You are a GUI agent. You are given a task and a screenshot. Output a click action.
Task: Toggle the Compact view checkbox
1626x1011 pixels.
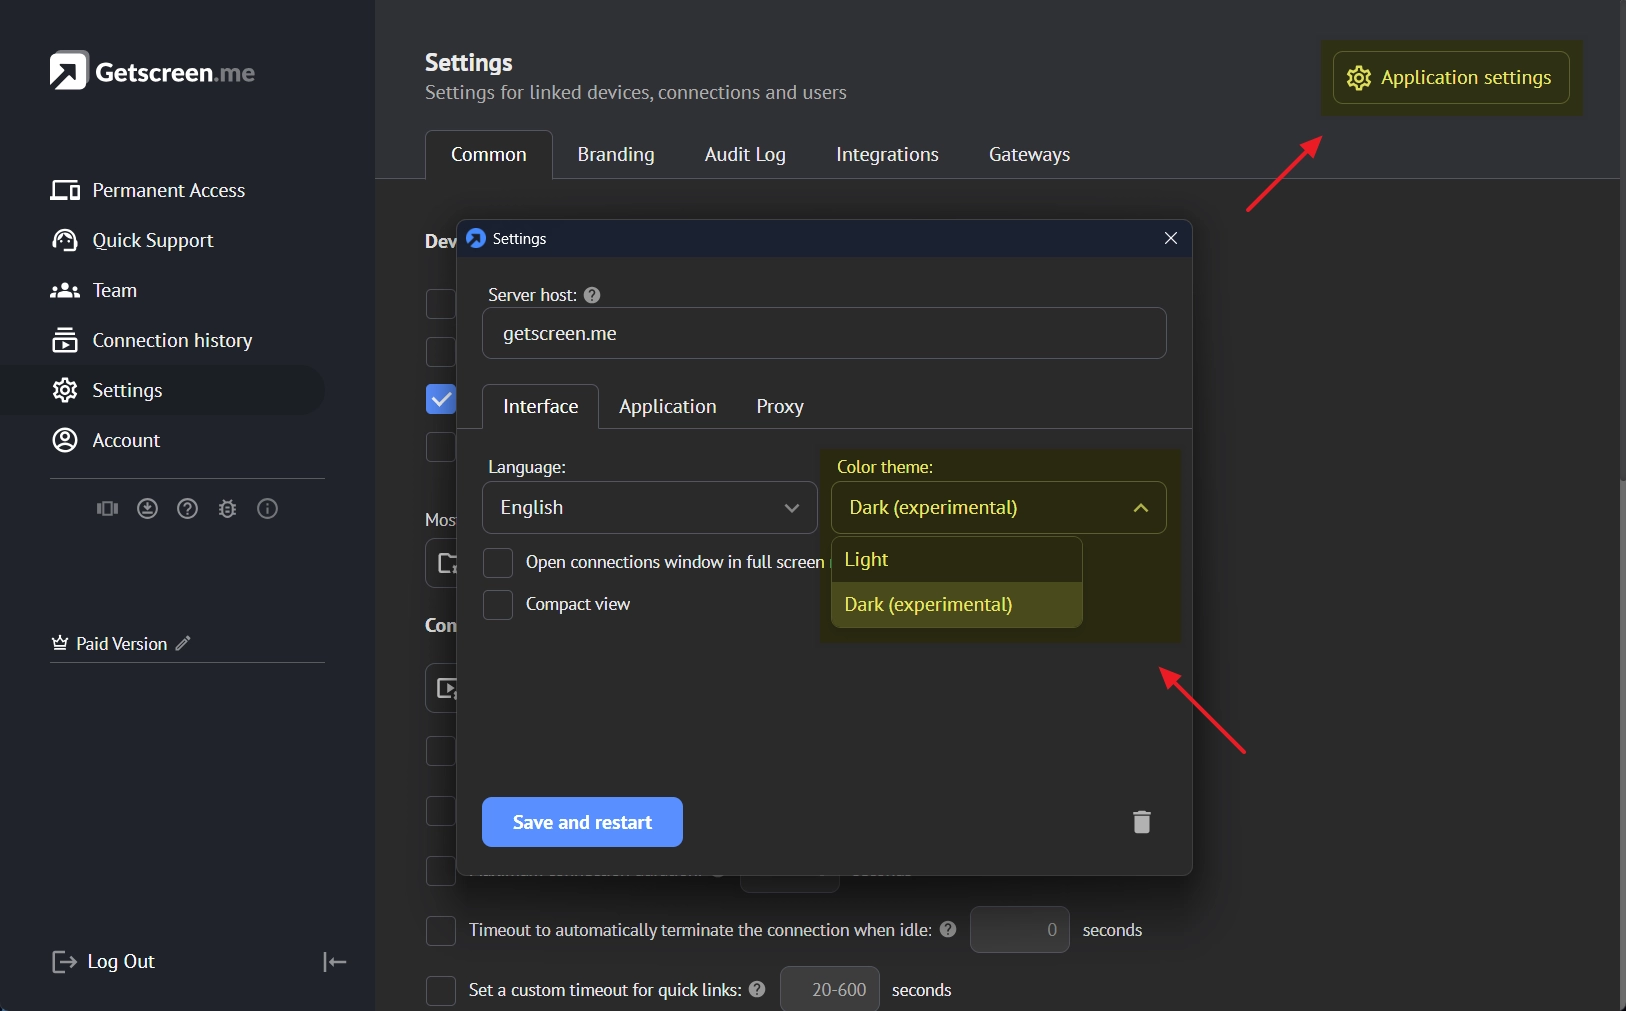pyautogui.click(x=498, y=605)
